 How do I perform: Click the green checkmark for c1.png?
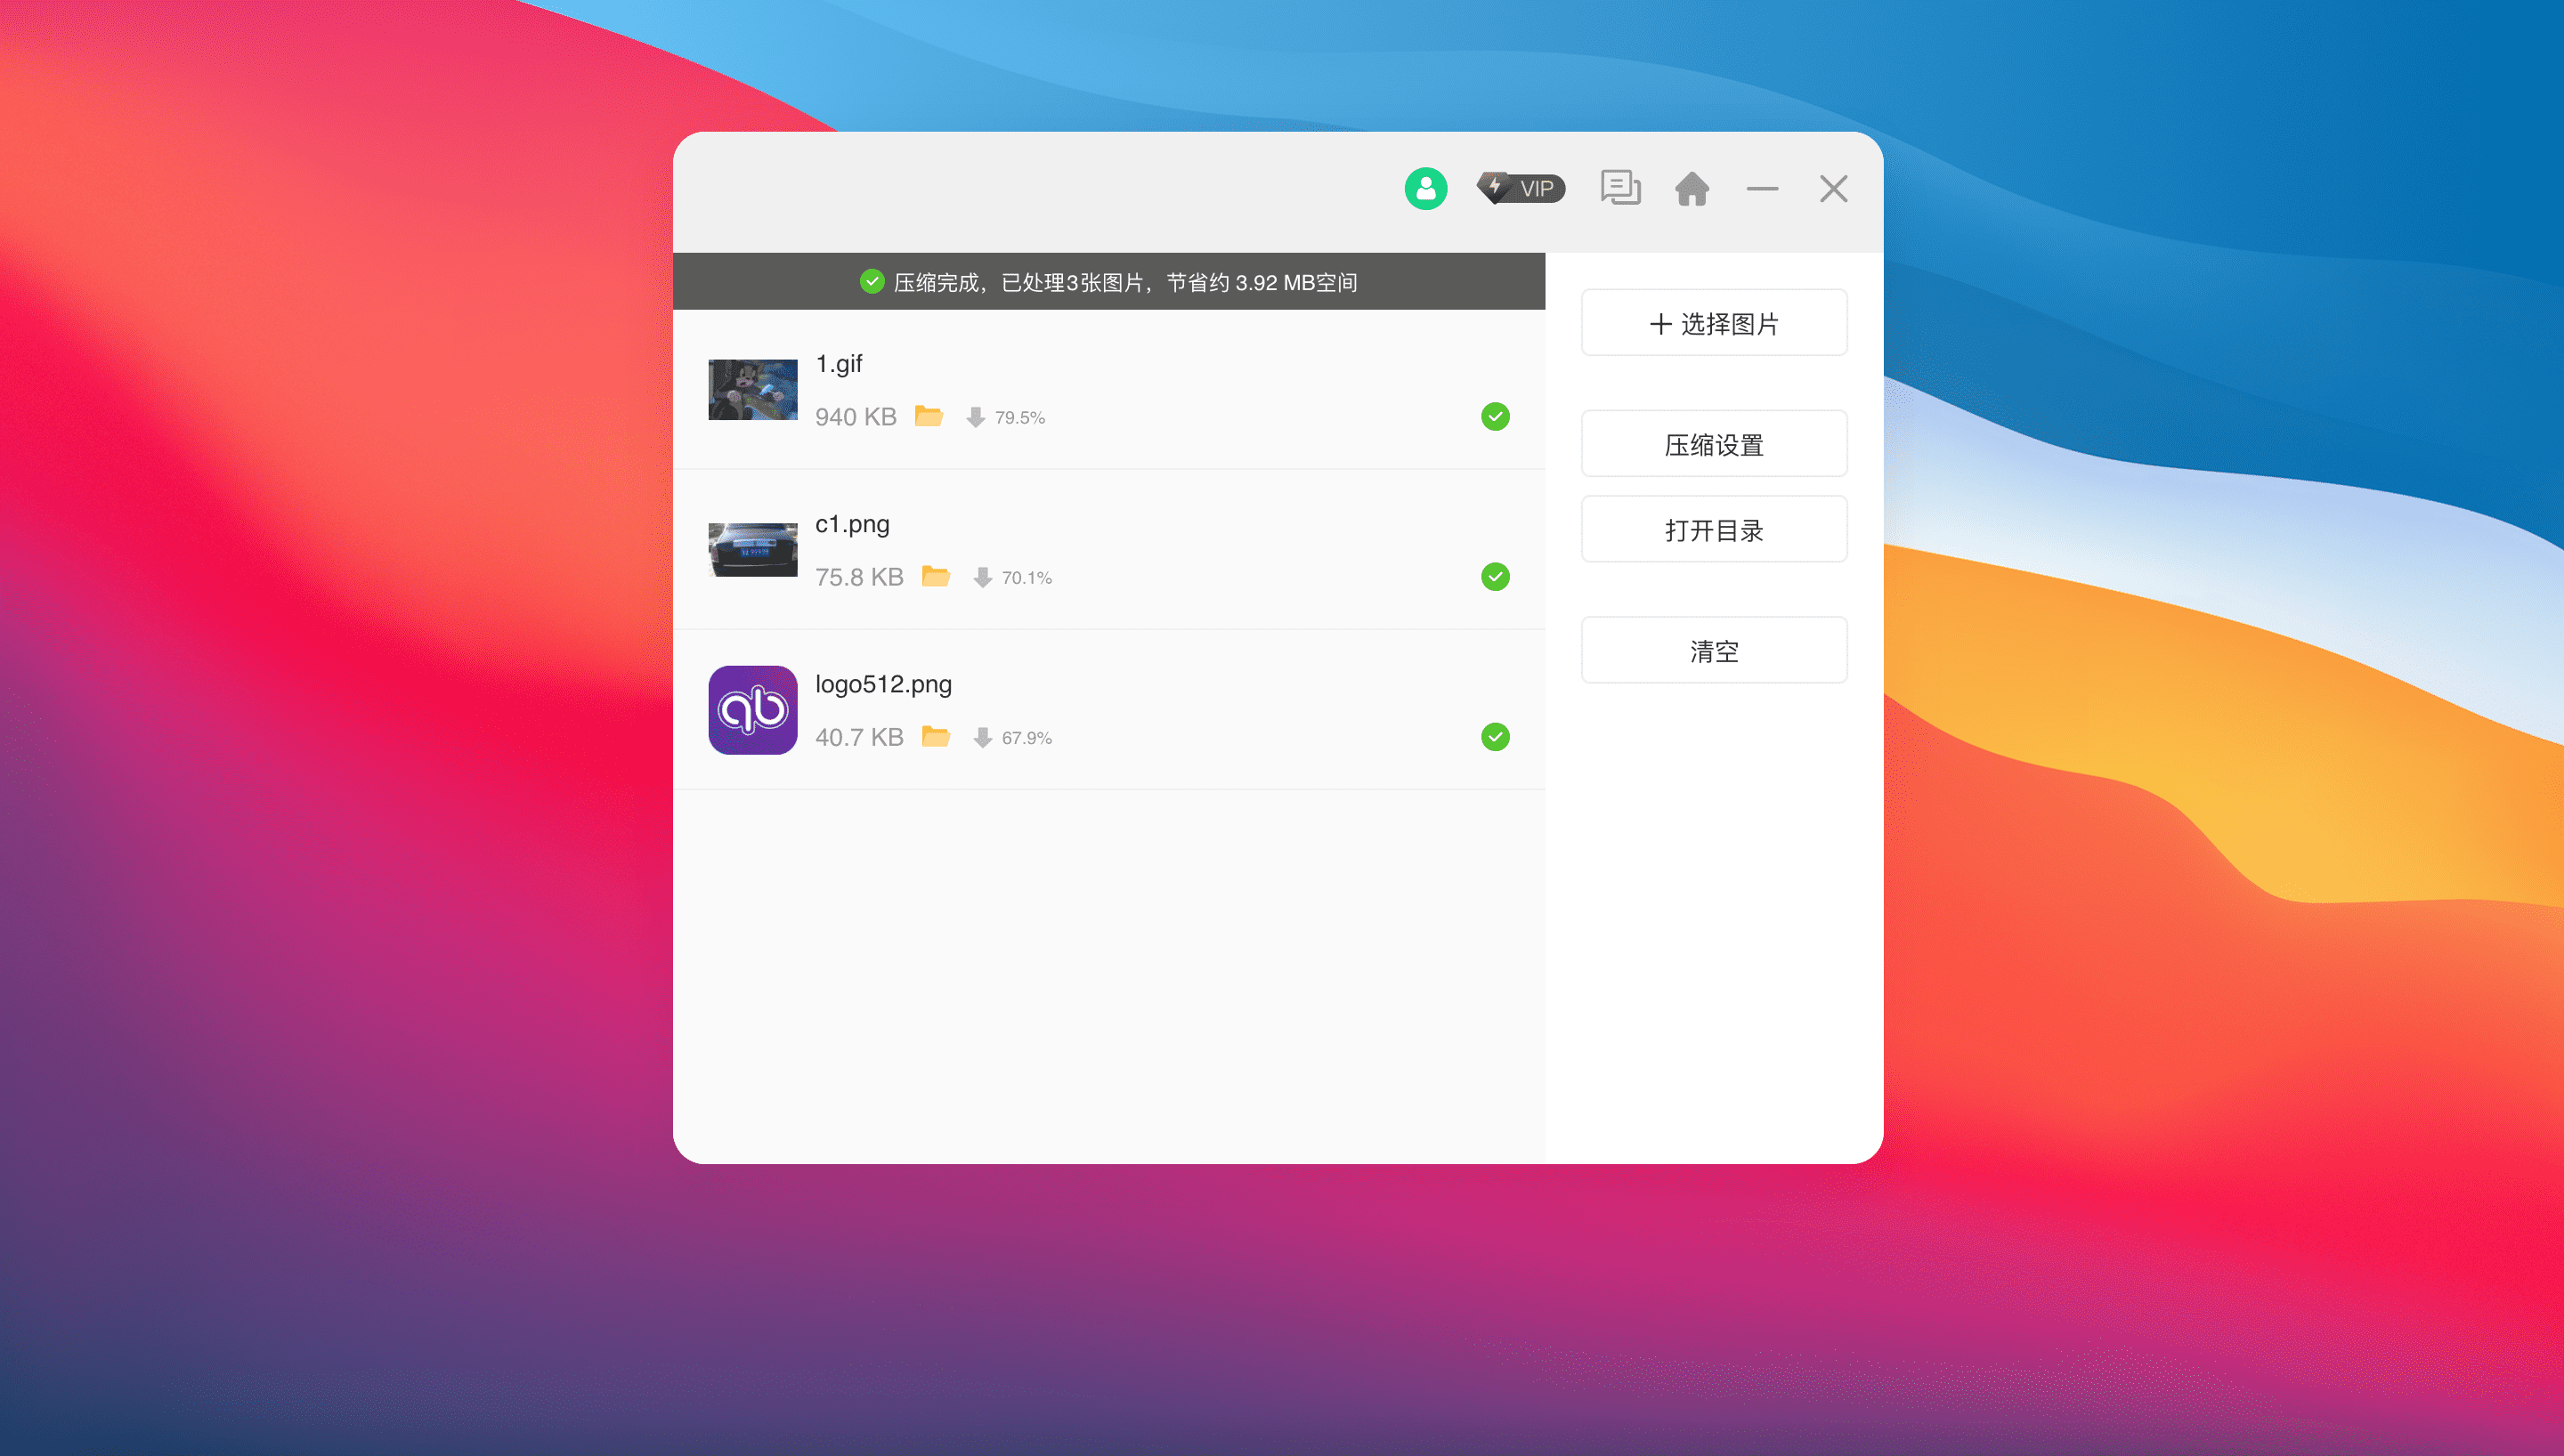tap(1495, 576)
